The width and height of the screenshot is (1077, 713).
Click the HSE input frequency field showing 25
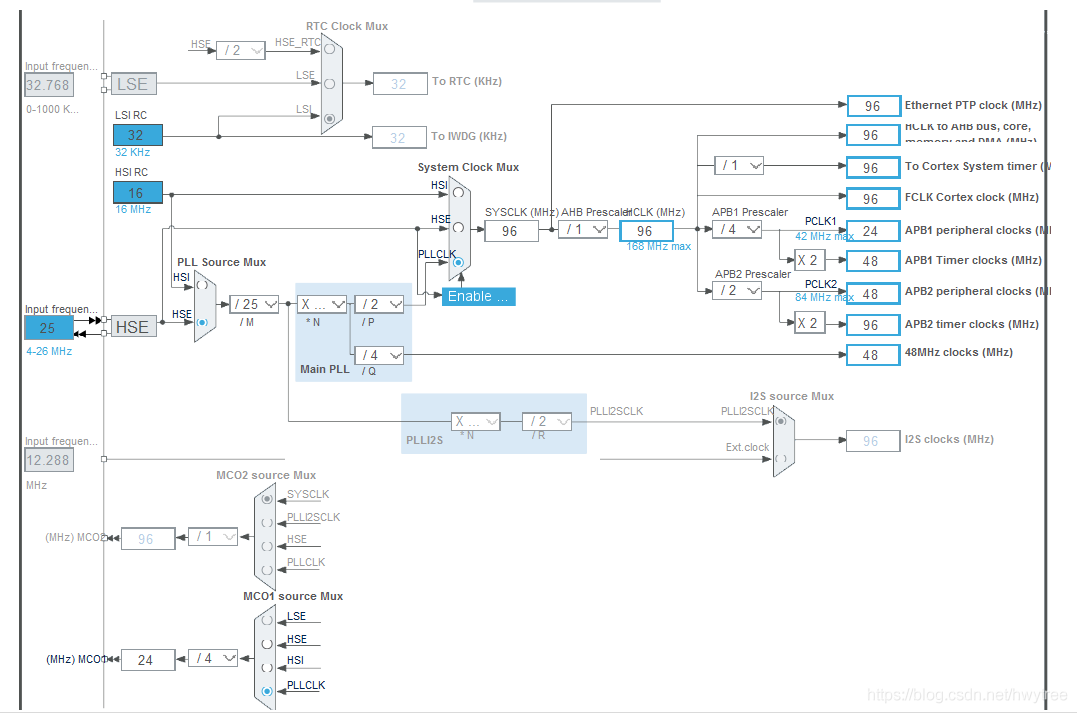click(49, 328)
